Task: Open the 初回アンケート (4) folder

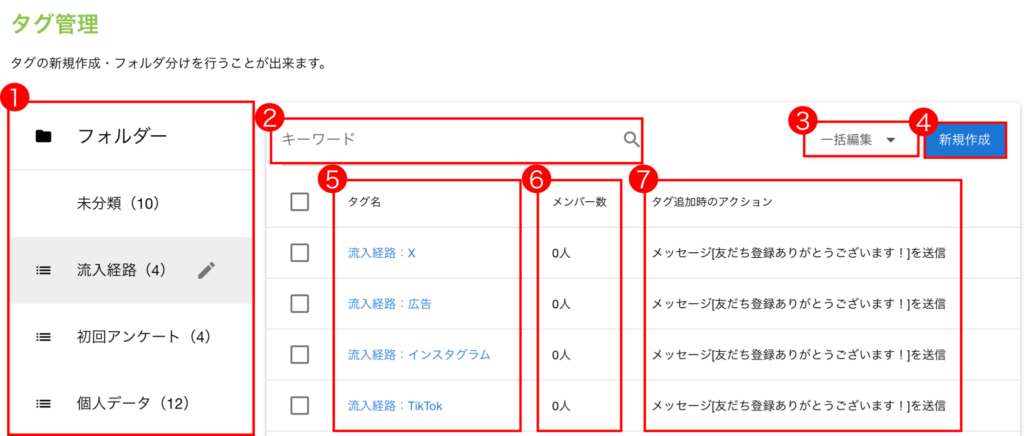Action: pos(144,337)
